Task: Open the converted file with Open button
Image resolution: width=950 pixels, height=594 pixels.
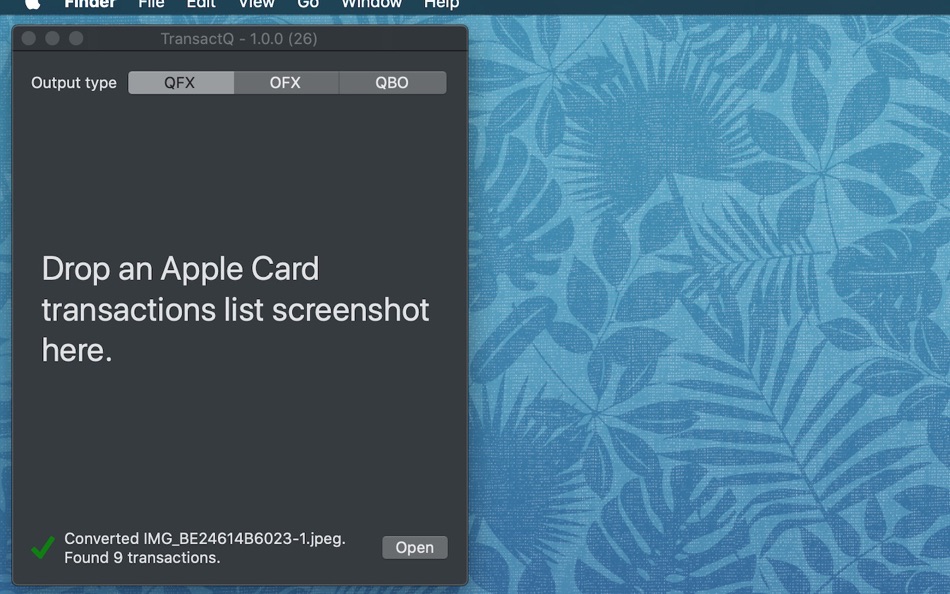Action: 414,547
